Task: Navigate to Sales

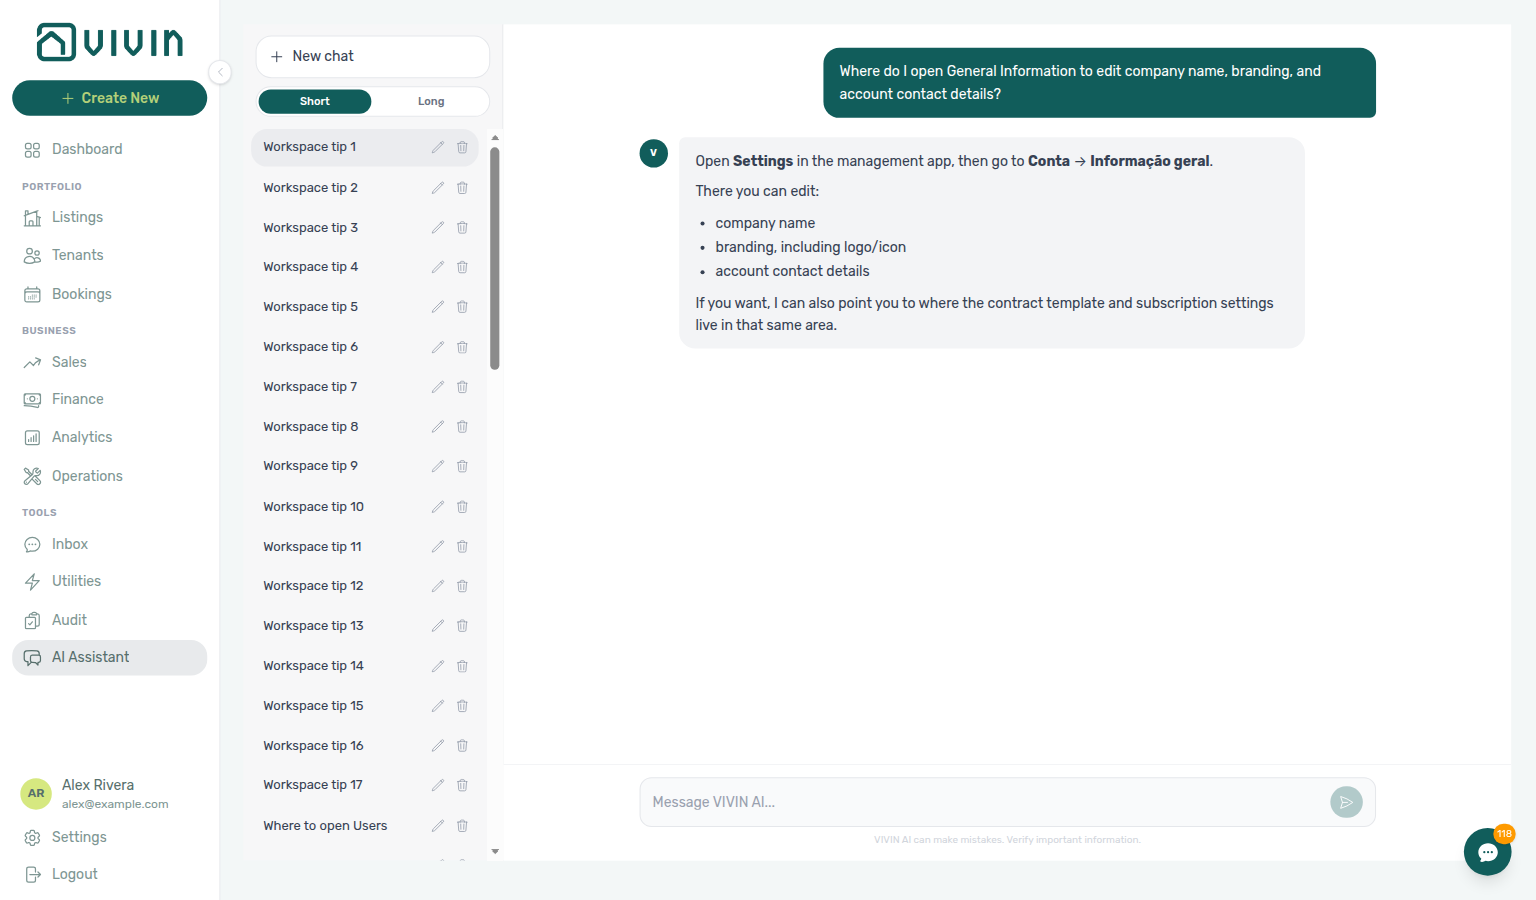Action: coord(110,362)
